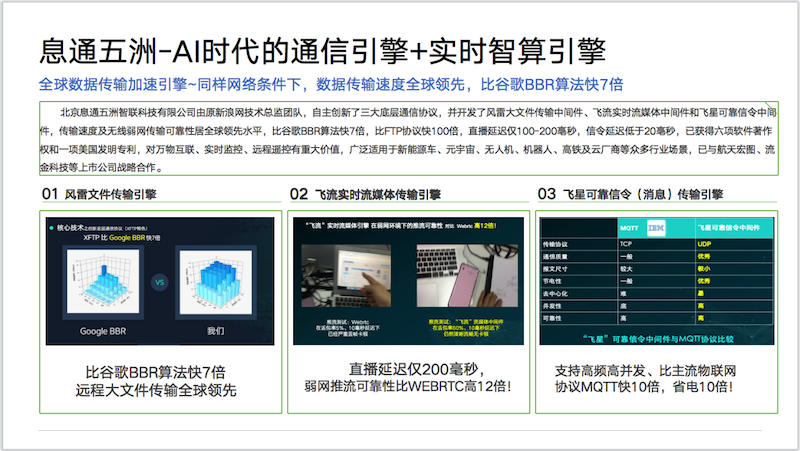Click the caption 支持高频高并发、比主流物联网
800x451 pixels.
(645, 370)
